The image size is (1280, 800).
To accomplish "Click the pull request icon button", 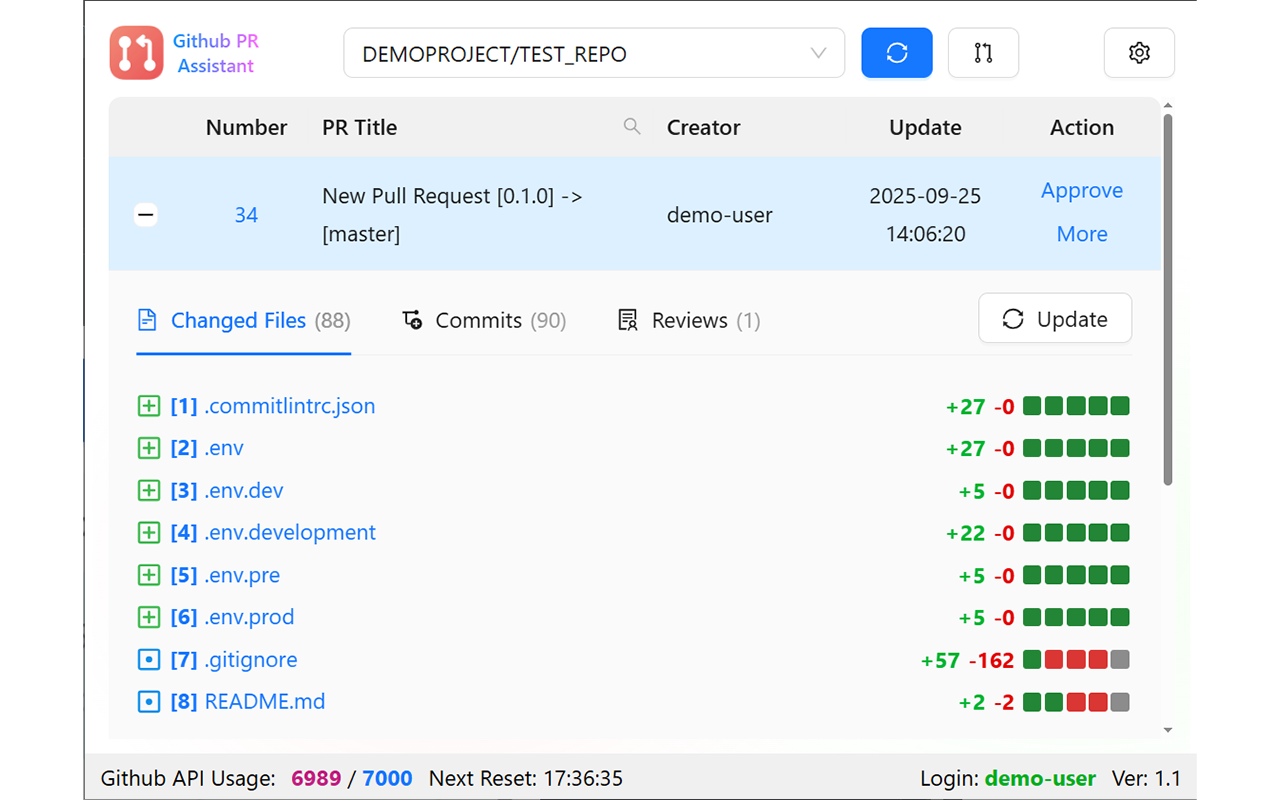I will coord(983,53).
